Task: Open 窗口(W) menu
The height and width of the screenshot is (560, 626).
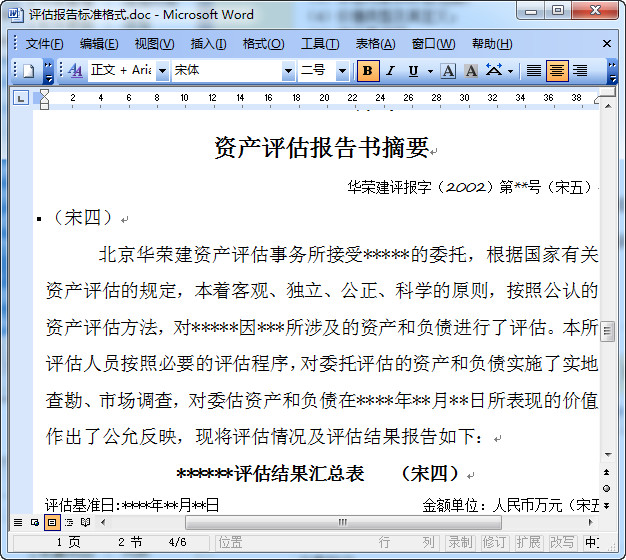Action: coord(434,44)
